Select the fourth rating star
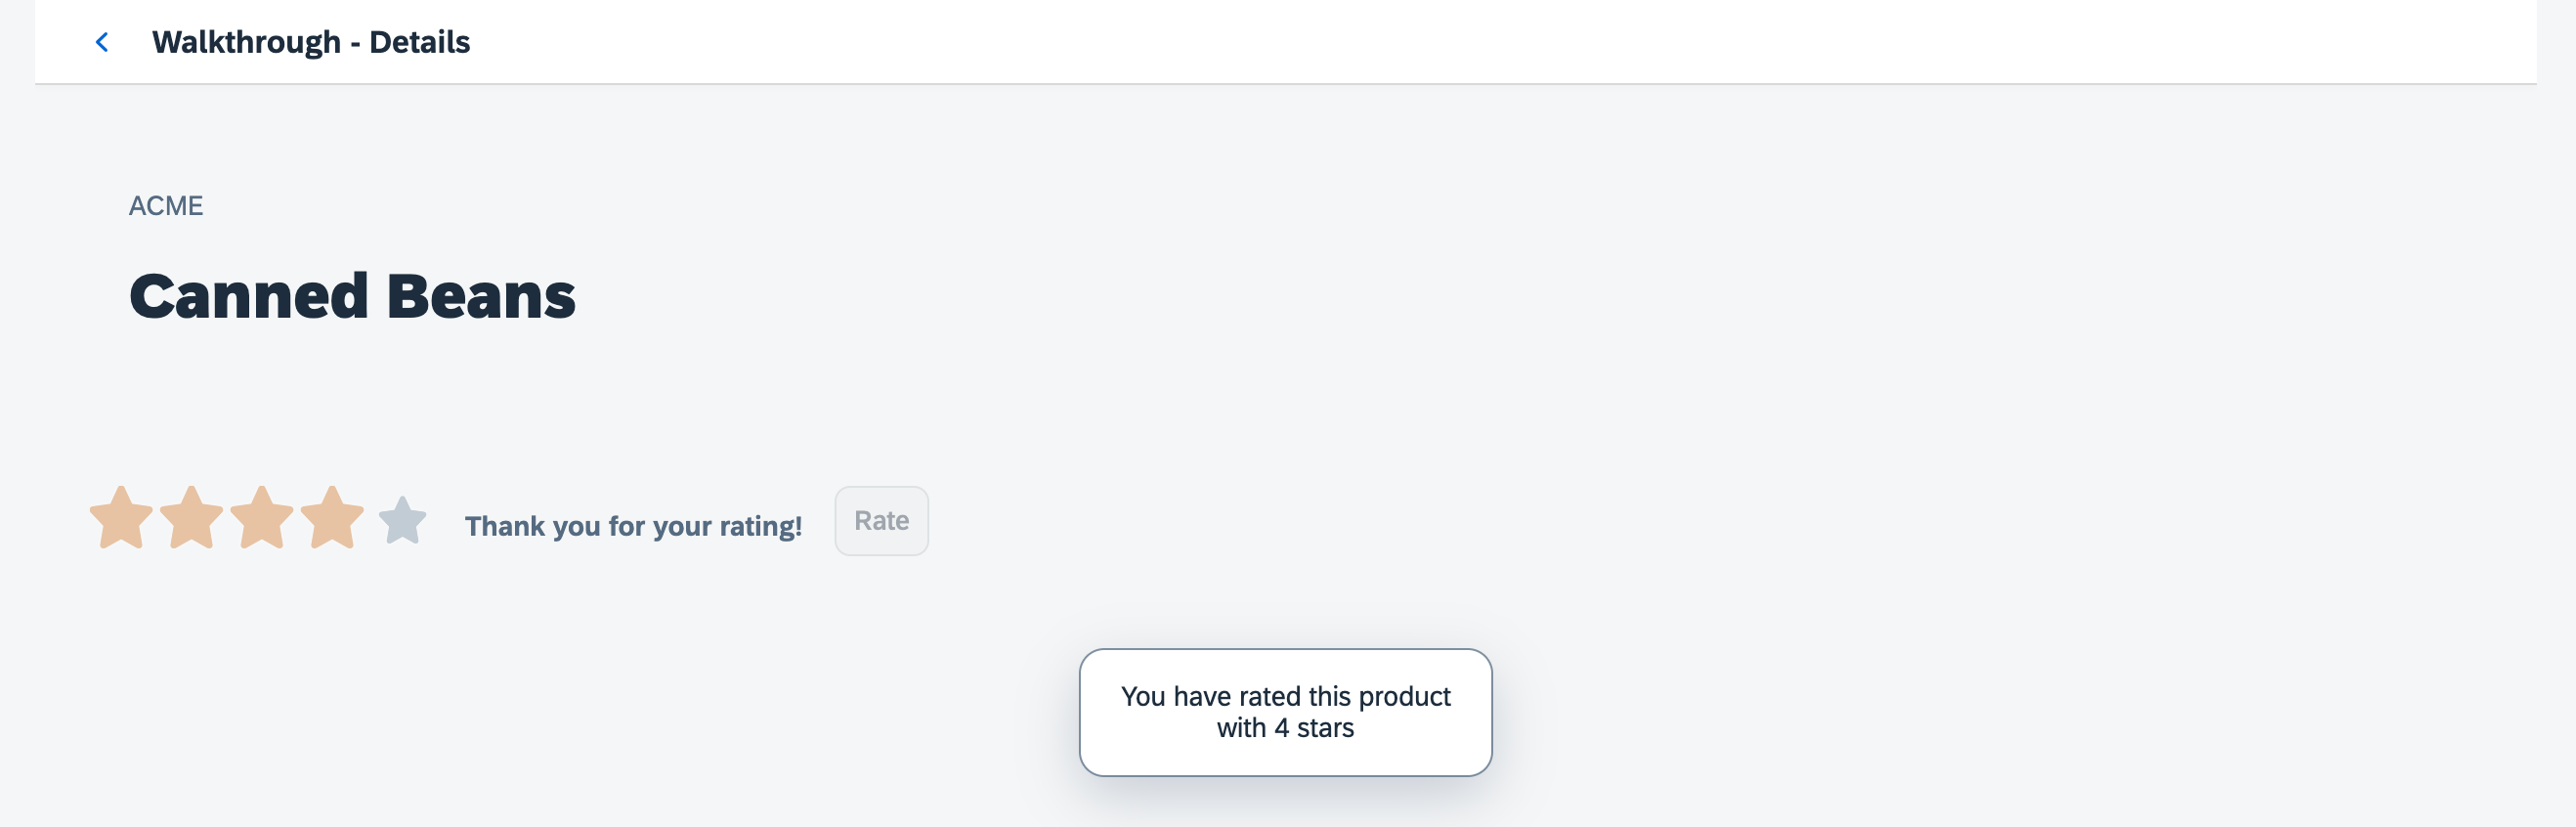2576x827 pixels. click(331, 518)
